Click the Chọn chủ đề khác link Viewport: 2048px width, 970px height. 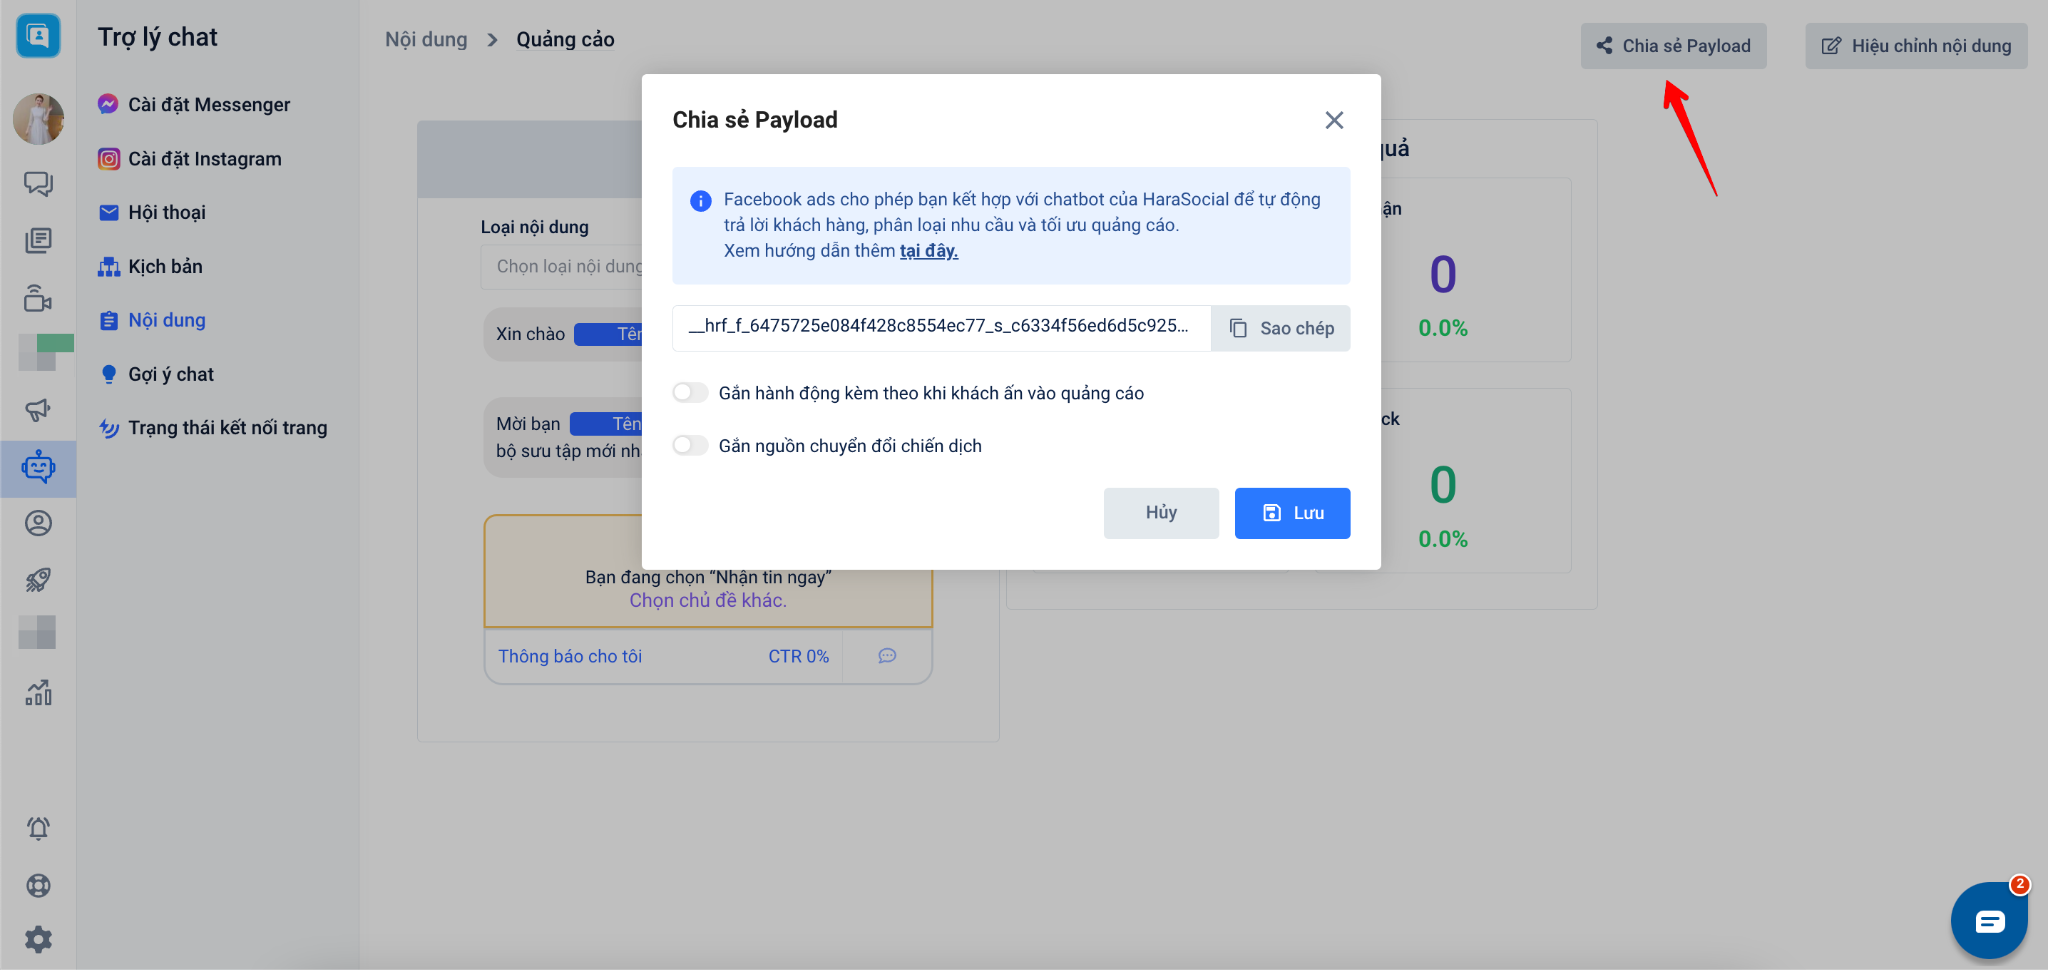(x=708, y=601)
